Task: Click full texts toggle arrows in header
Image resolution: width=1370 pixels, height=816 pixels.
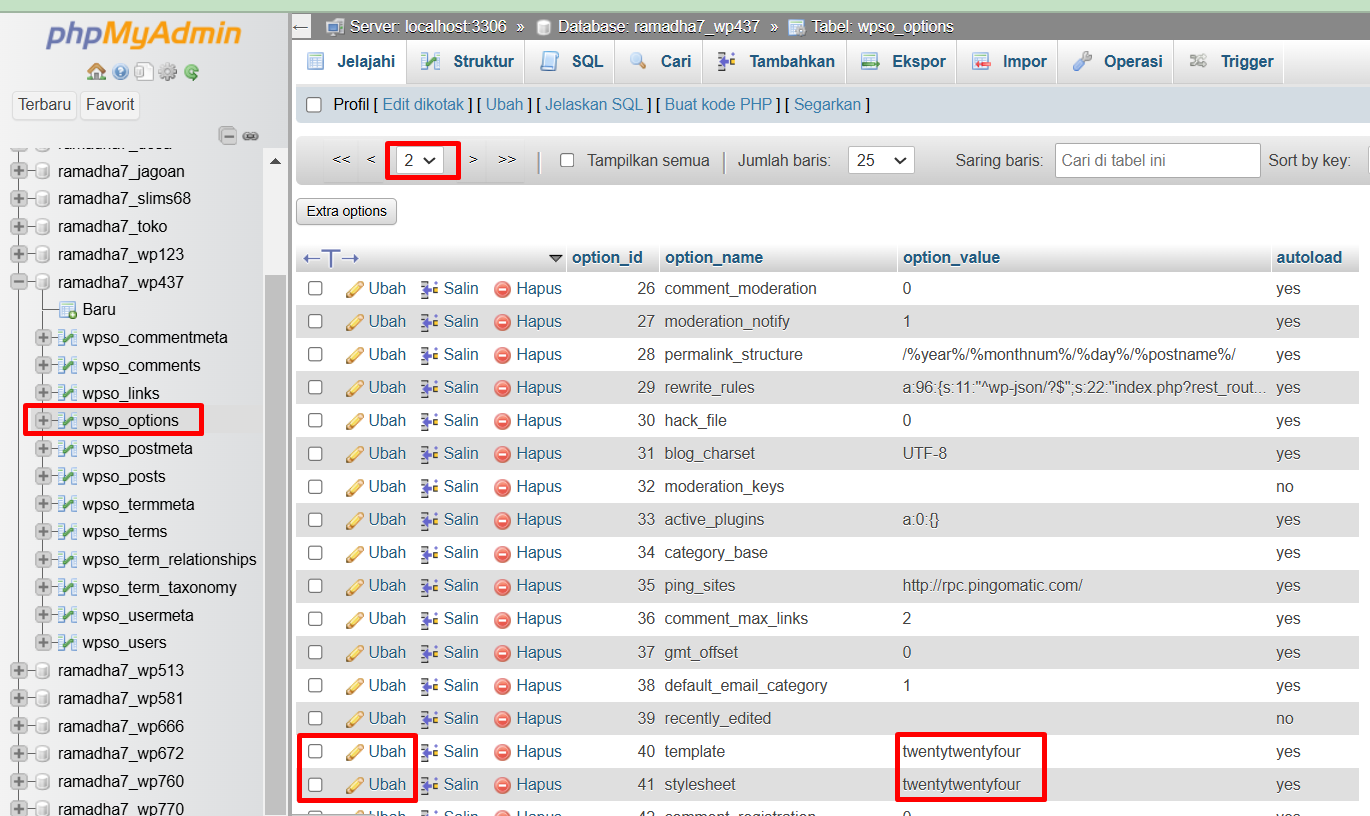Action: click(x=331, y=258)
